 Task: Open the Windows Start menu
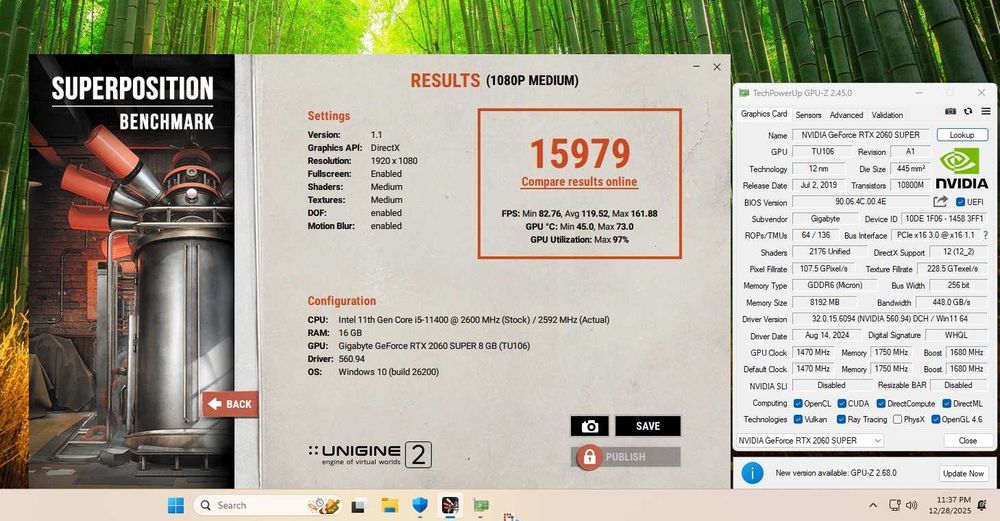pyautogui.click(x=176, y=505)
